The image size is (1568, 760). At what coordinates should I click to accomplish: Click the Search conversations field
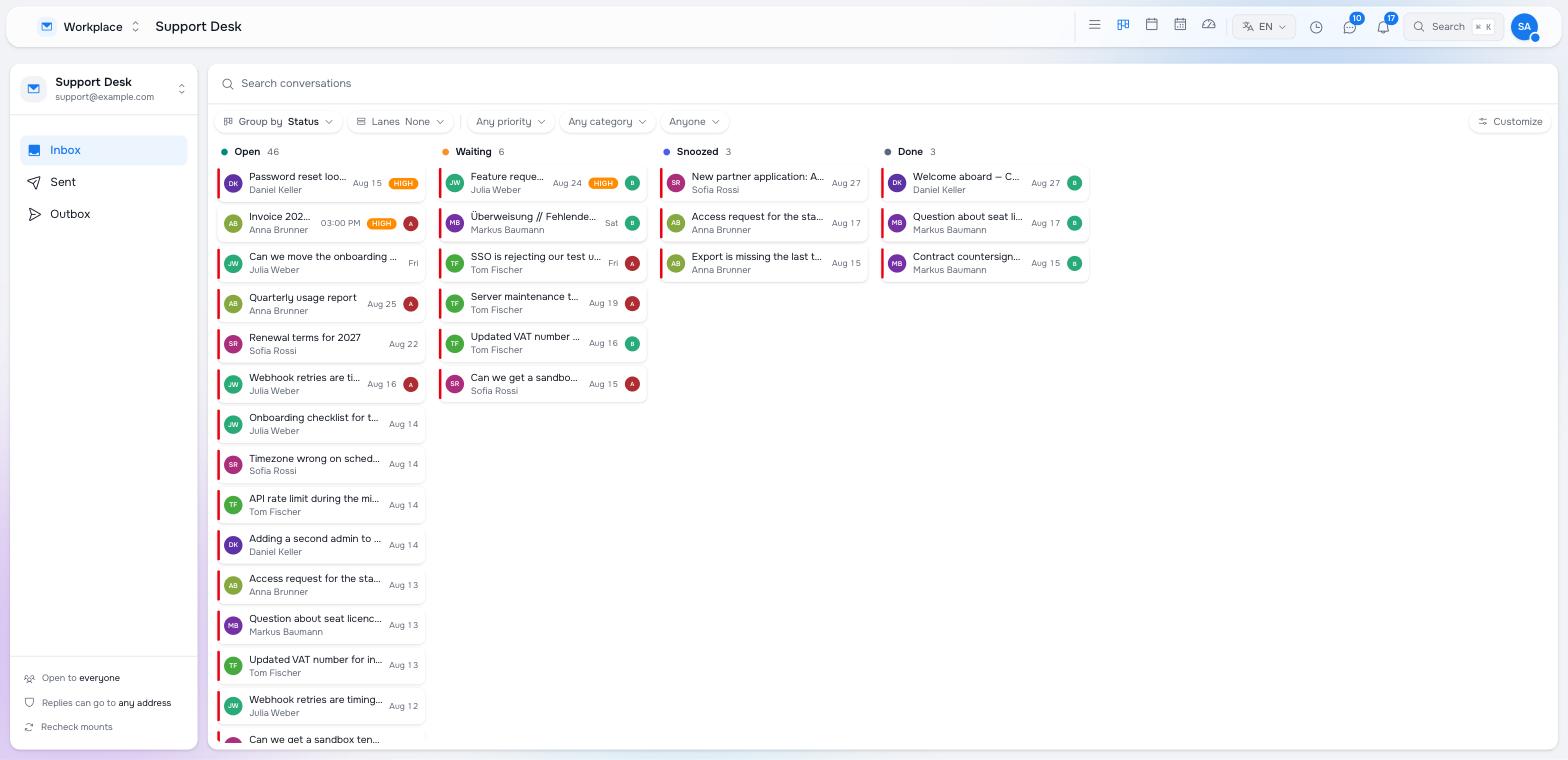pyautogui.click(x=883, y=84)
